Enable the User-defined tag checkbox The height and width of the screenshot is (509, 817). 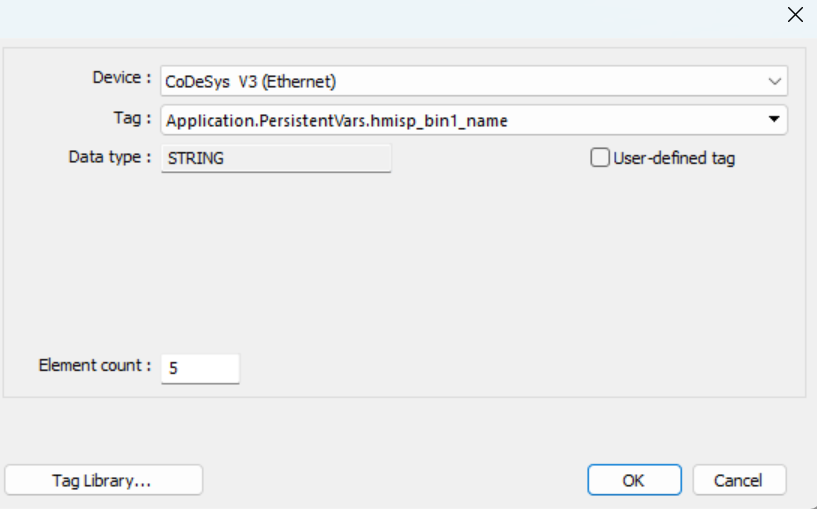tap(600, 157)
